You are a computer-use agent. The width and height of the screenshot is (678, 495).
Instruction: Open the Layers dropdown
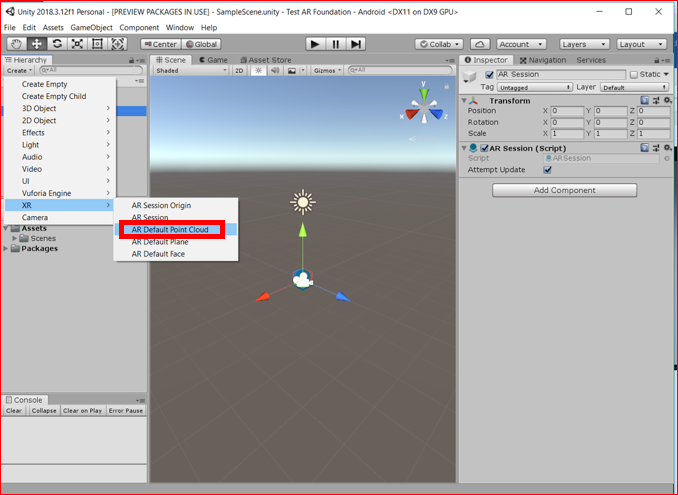585,44
